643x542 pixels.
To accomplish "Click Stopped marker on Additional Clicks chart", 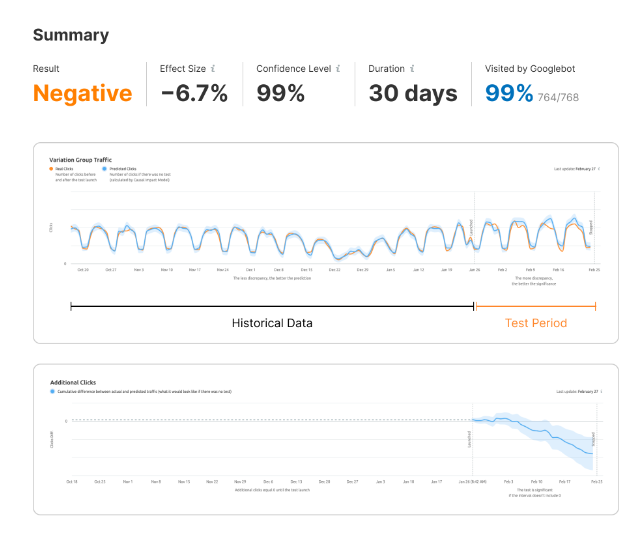I will point(594,439).
